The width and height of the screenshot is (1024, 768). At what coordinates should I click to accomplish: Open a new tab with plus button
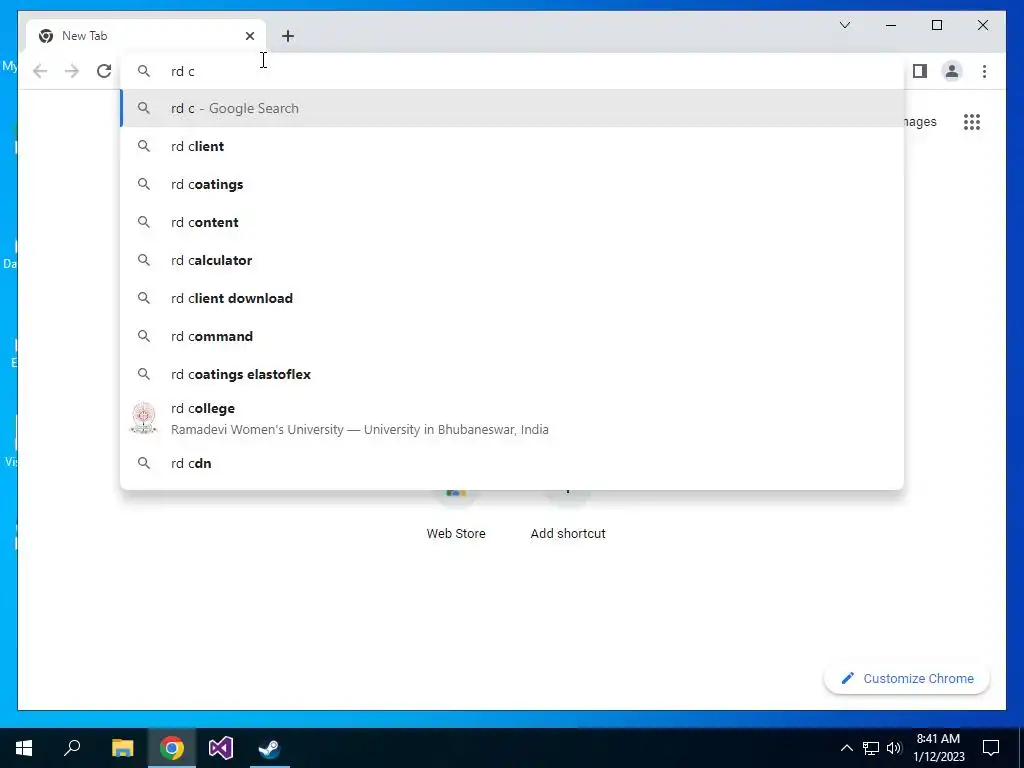[x=288, y=36]
